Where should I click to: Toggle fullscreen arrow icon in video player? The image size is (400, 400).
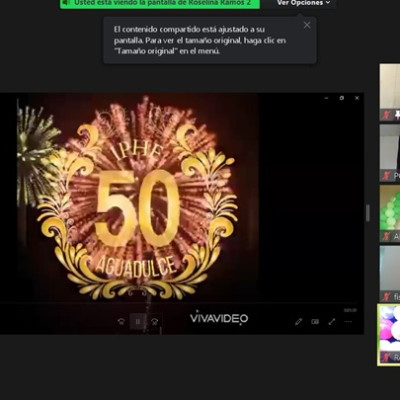332,322
